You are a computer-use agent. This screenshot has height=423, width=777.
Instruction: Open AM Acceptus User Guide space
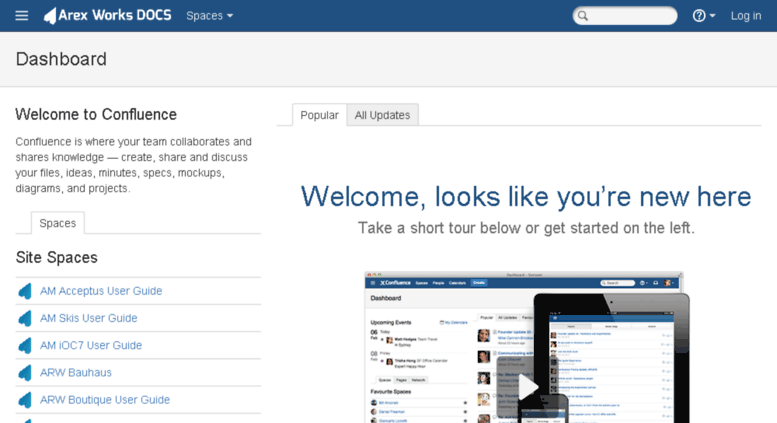(x=101, y=291)
